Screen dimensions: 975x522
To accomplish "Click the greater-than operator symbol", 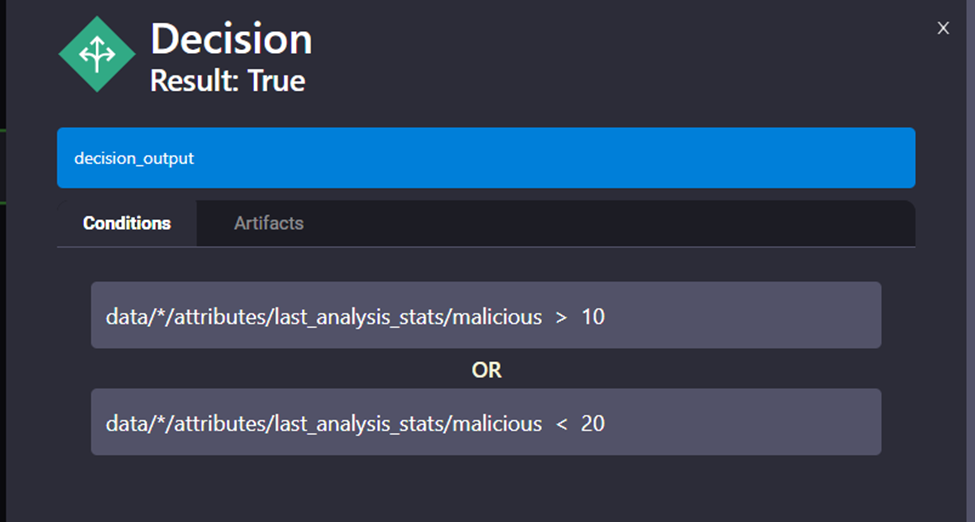I will click(561, 317).
